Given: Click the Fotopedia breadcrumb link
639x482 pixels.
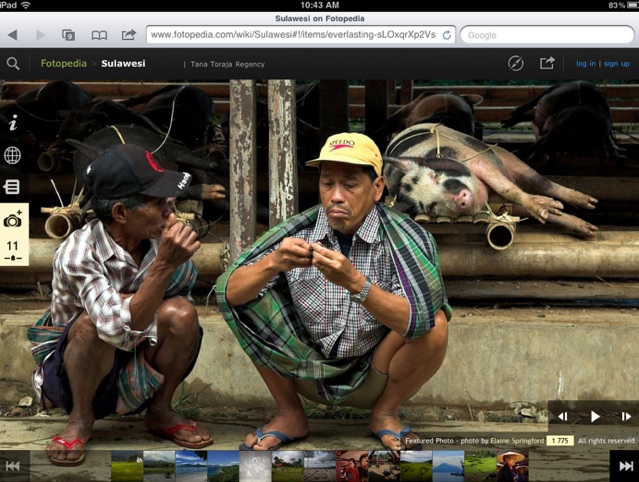Looking at the screenshot, I should pyautogui.click(x=64, y=64).
